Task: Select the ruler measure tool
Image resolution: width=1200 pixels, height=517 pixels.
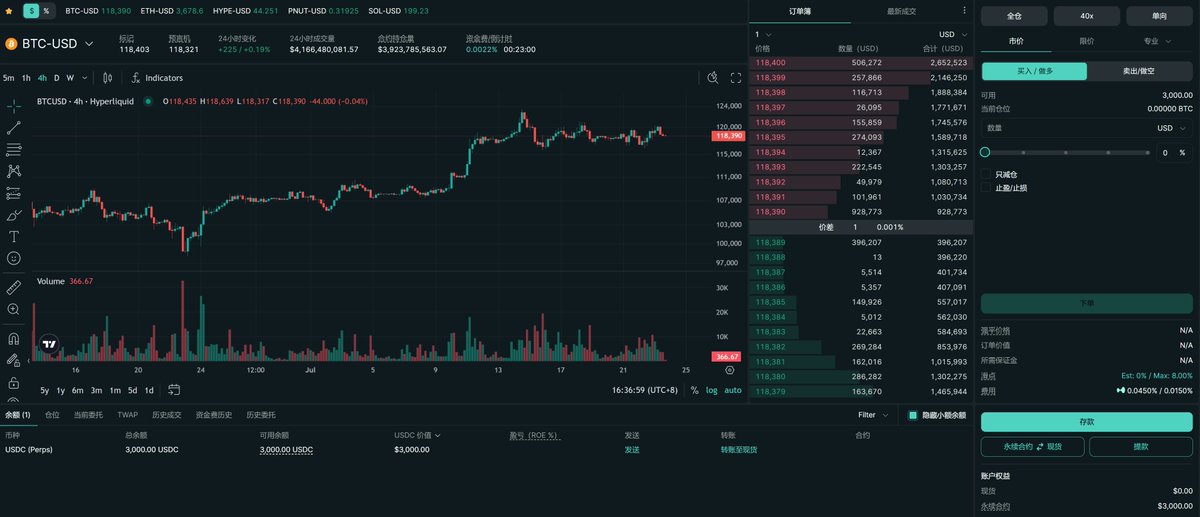Action: point(14,287)
